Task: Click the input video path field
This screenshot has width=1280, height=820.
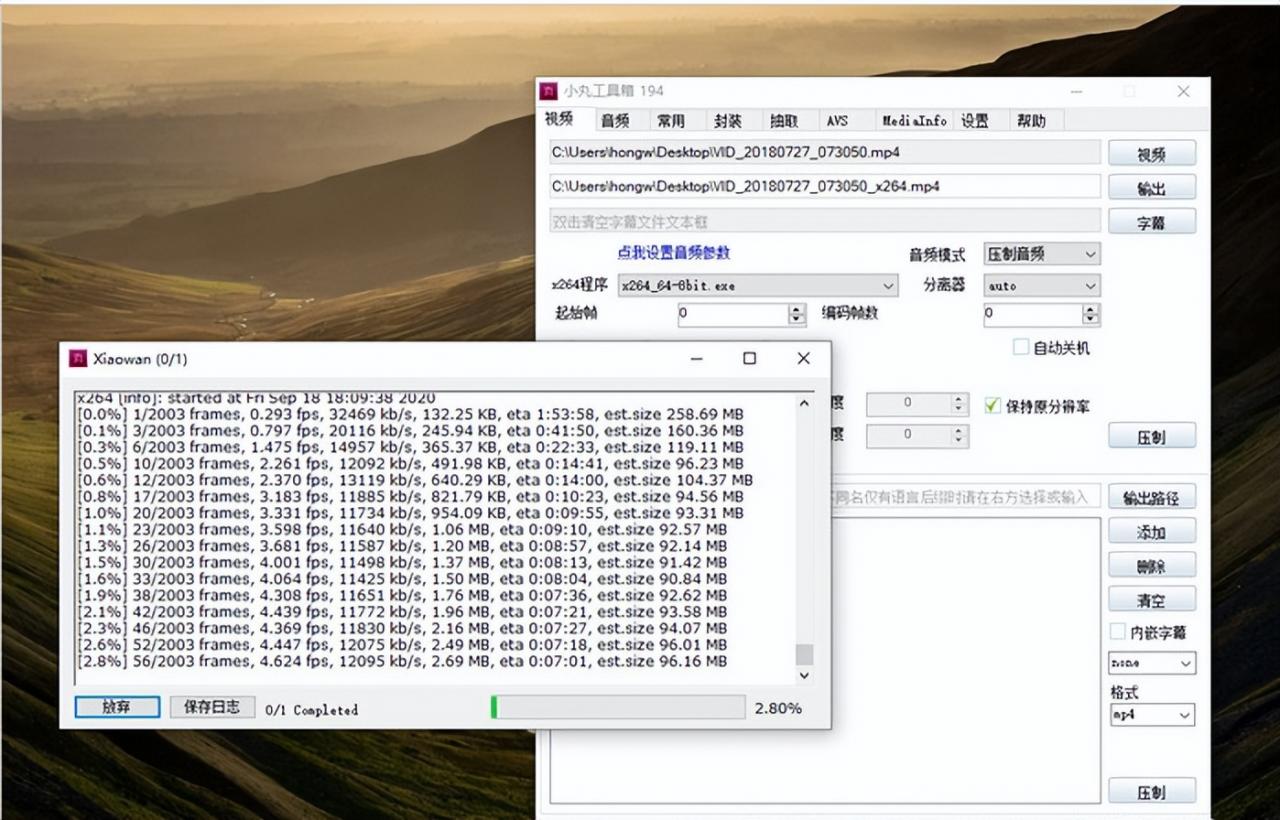Action: 825,152
